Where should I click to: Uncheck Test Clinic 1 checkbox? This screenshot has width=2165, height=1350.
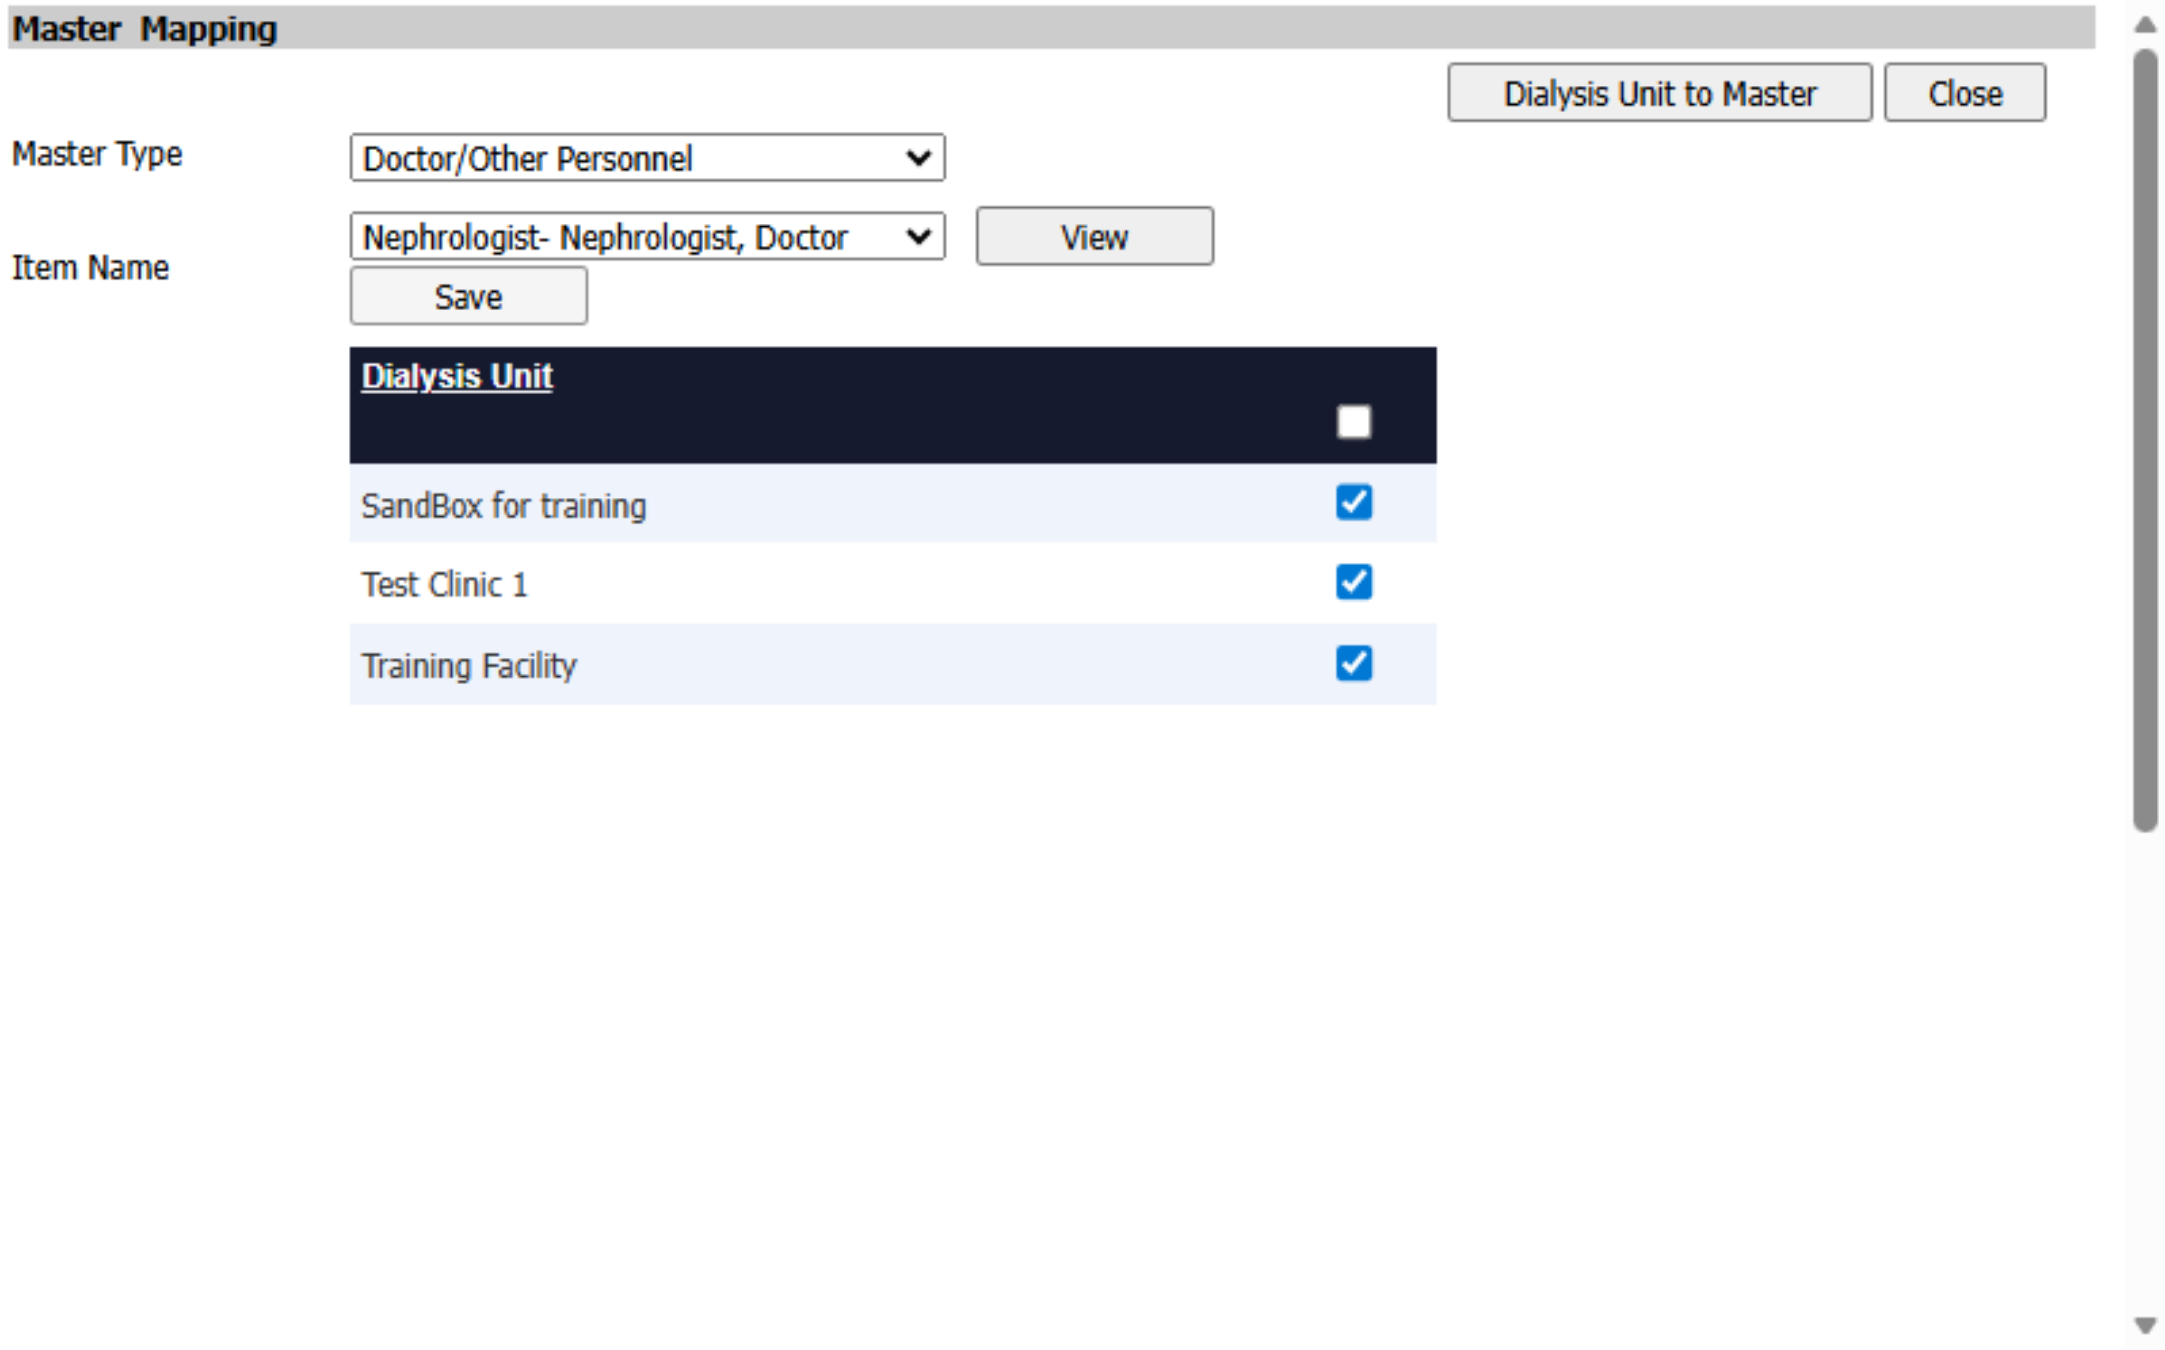point(1354,582)
